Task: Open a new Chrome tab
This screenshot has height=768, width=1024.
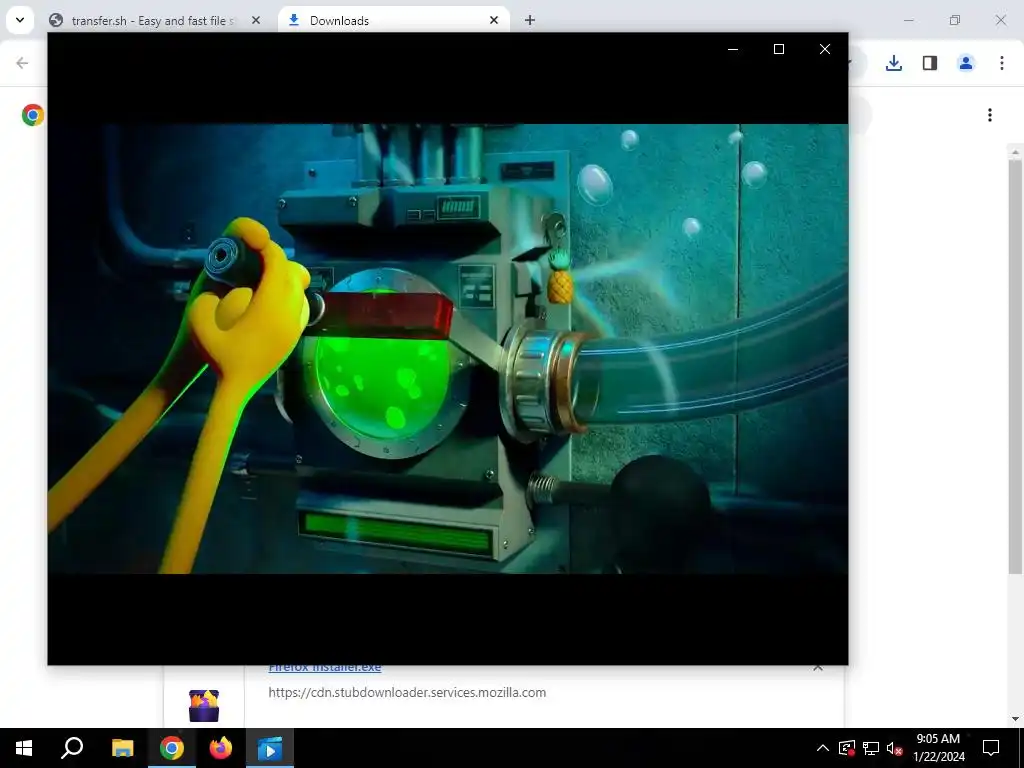Action: (x=530, y=20)
